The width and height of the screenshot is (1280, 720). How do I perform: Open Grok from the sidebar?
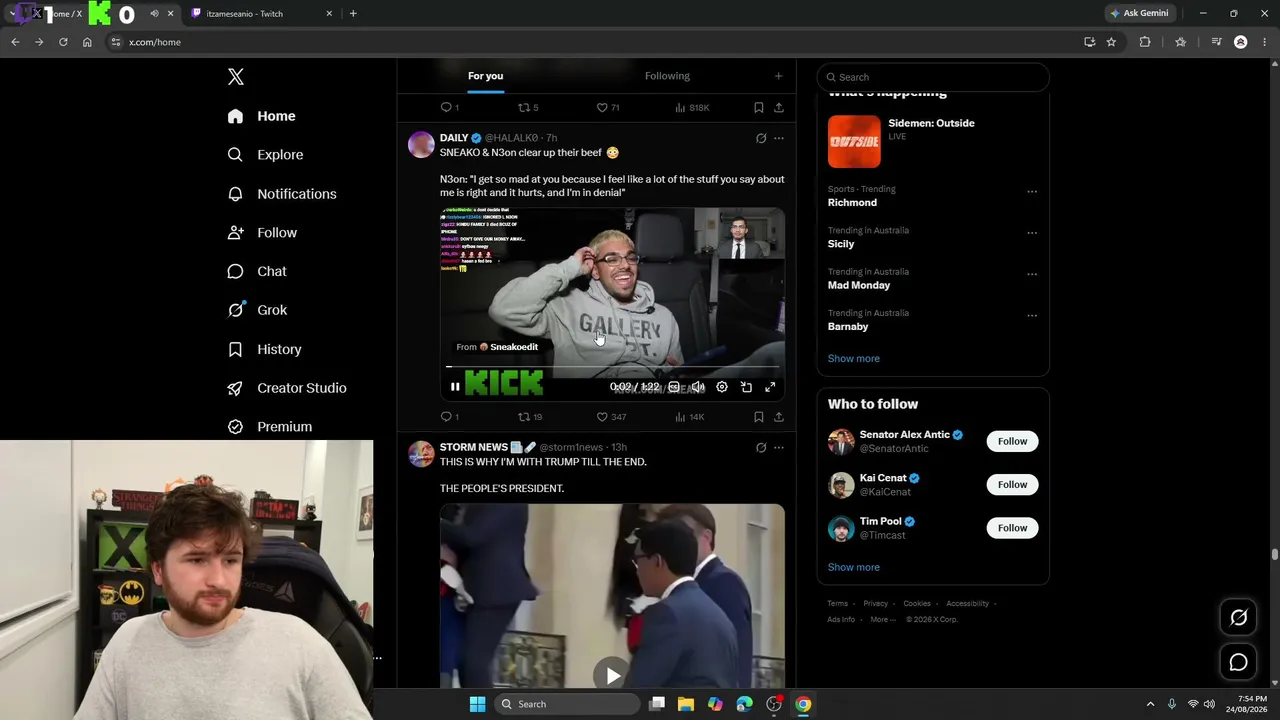257,310
